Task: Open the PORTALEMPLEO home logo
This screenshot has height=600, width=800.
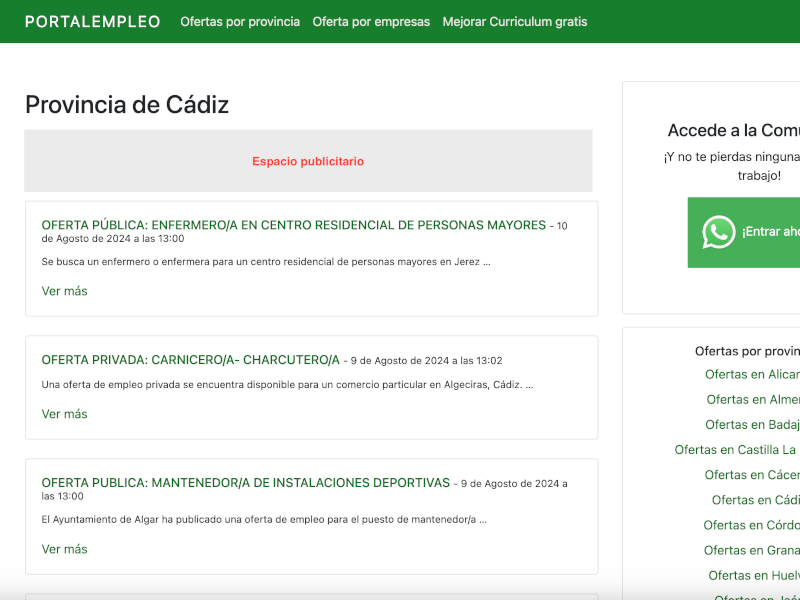Action: click(92, 22)
